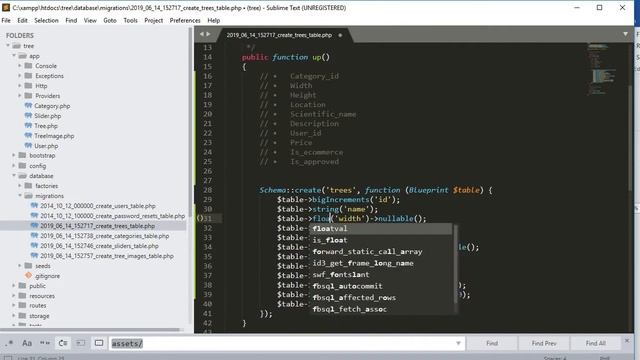Click the Find All button
The height and width of the screenshot is (360, 640).
click(x=596, y=344)
